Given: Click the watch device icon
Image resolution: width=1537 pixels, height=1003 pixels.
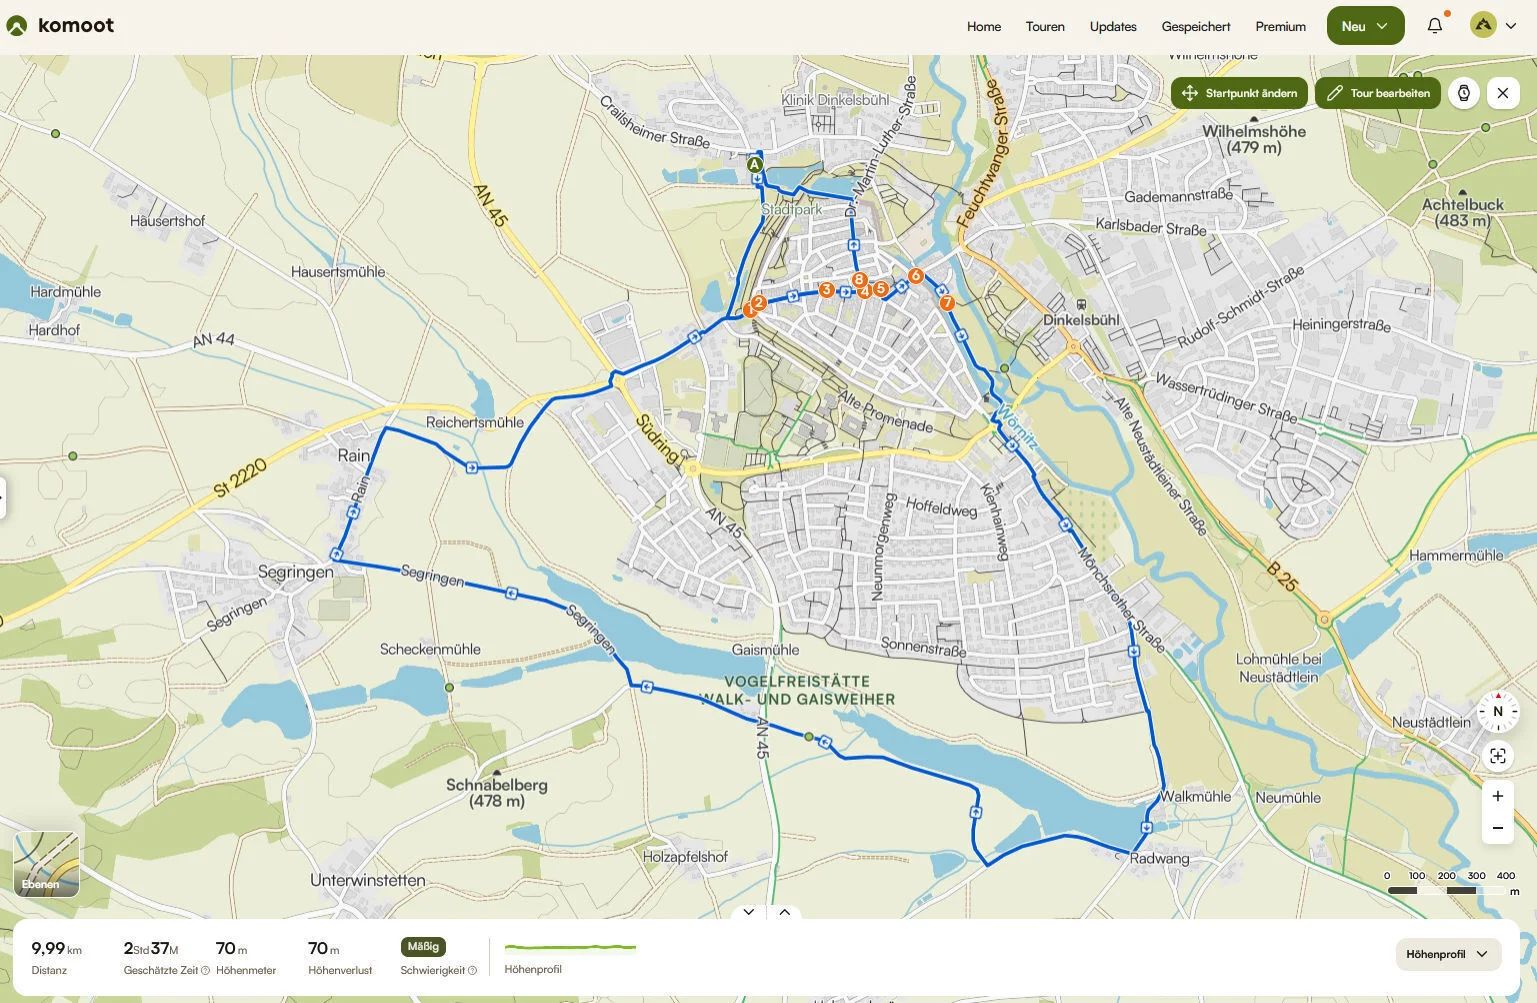Looking at the screenshot, I should [x=1464, y=93].
